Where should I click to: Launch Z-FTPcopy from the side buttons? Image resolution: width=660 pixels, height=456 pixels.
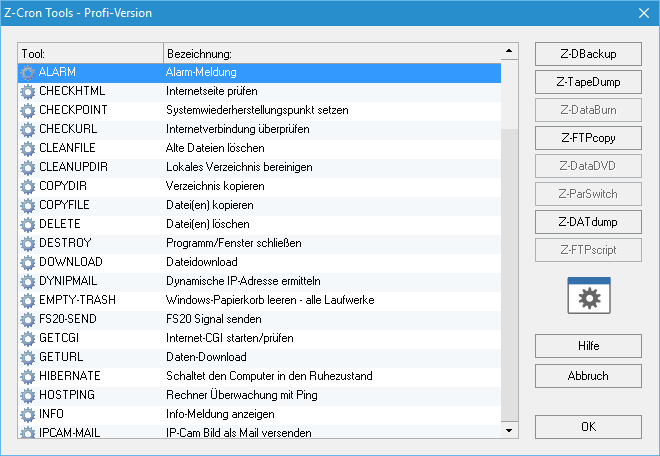(588, 138)
